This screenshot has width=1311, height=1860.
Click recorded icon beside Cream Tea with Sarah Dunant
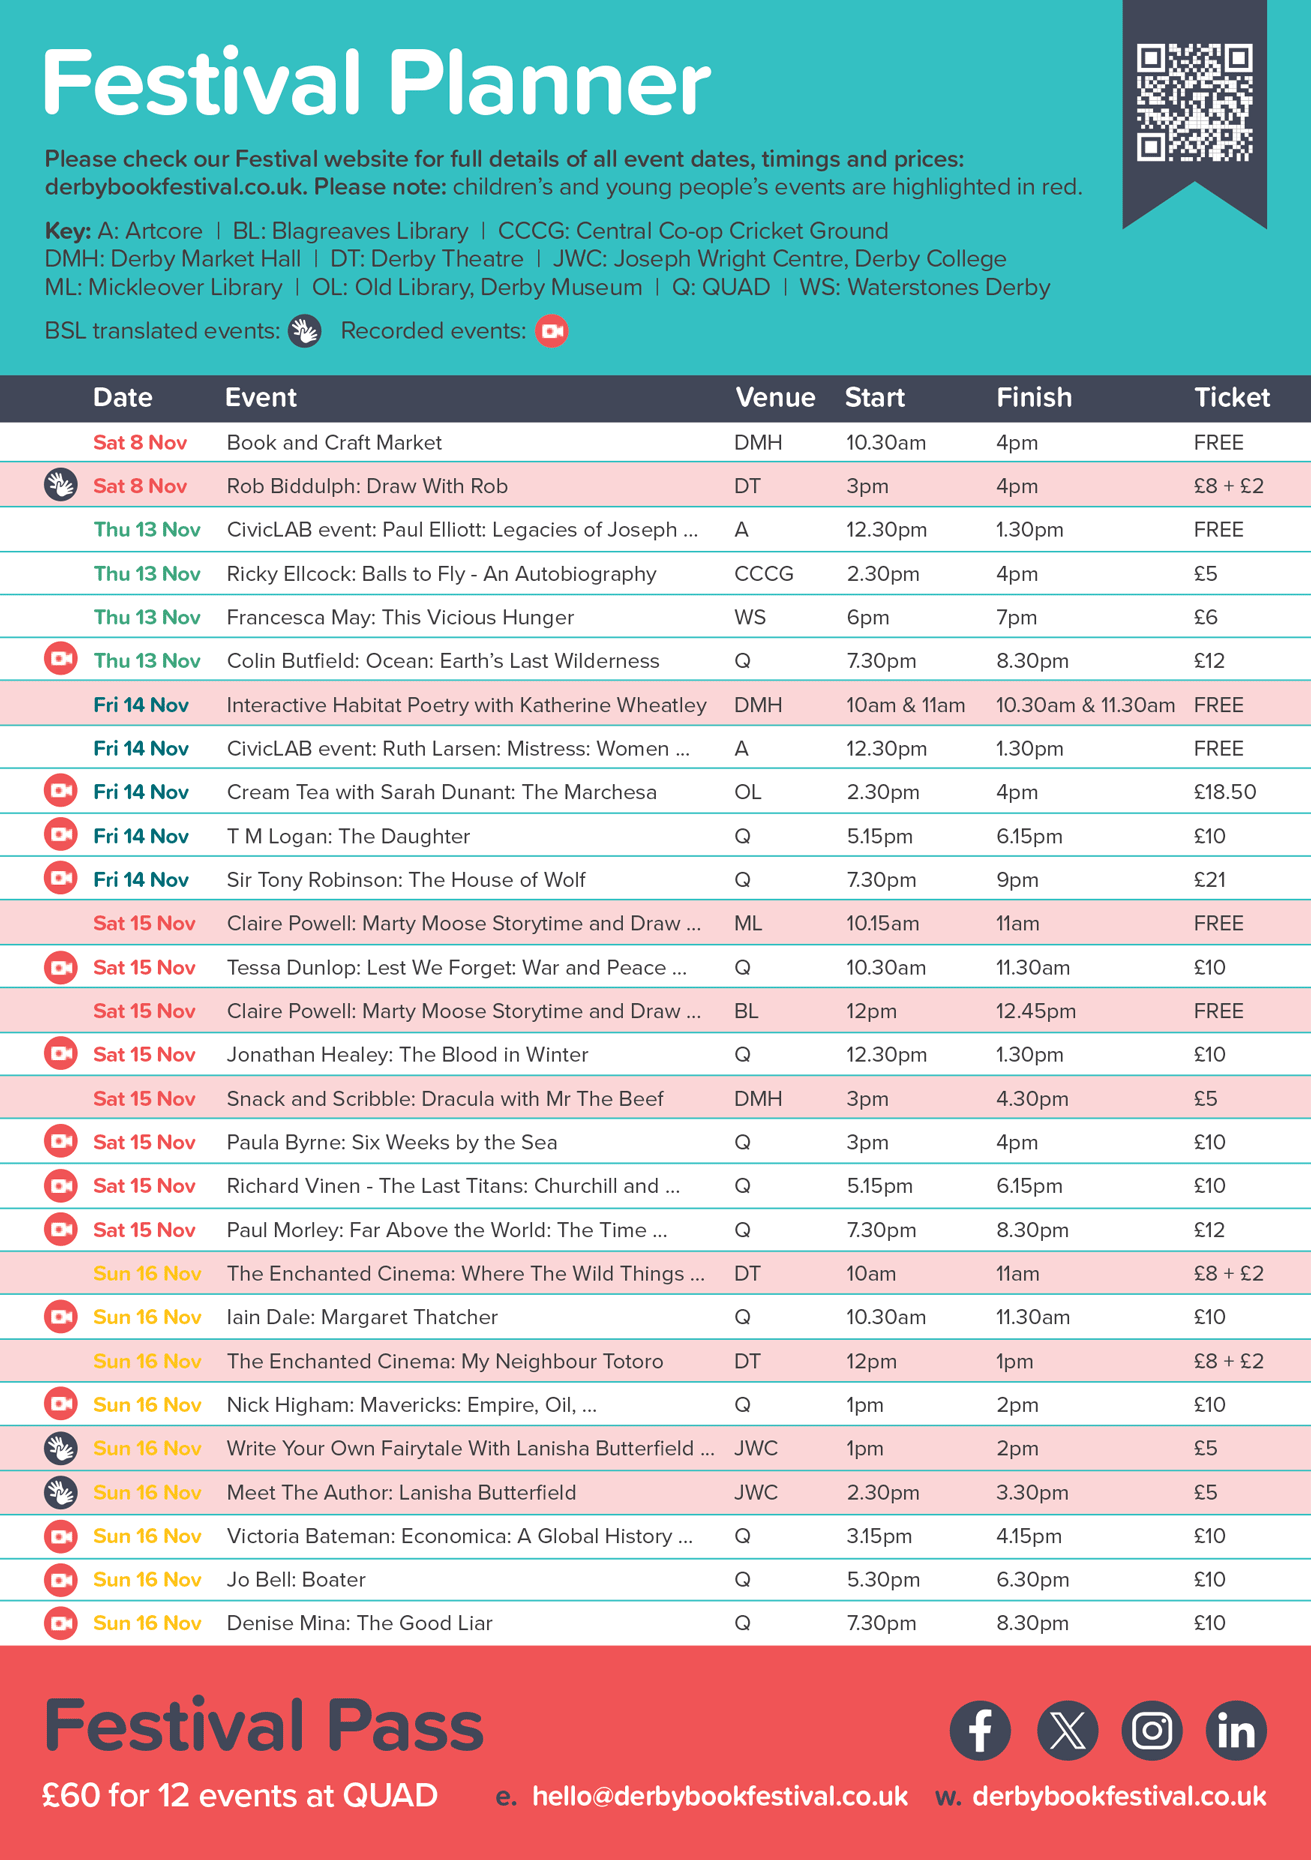[61, 792]
